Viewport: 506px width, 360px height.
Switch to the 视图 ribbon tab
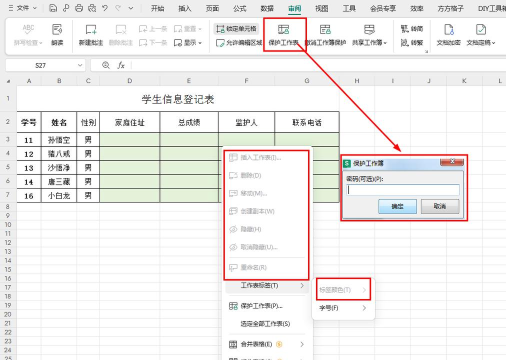[321, 8]
